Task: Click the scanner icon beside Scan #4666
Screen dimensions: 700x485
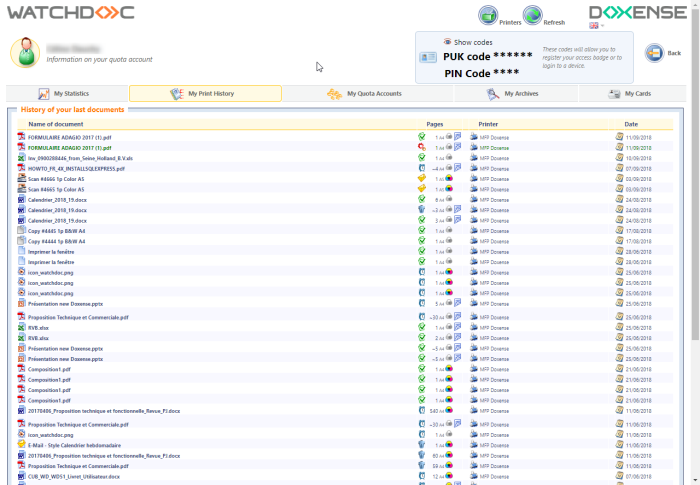Action: [x=21, y=178]
